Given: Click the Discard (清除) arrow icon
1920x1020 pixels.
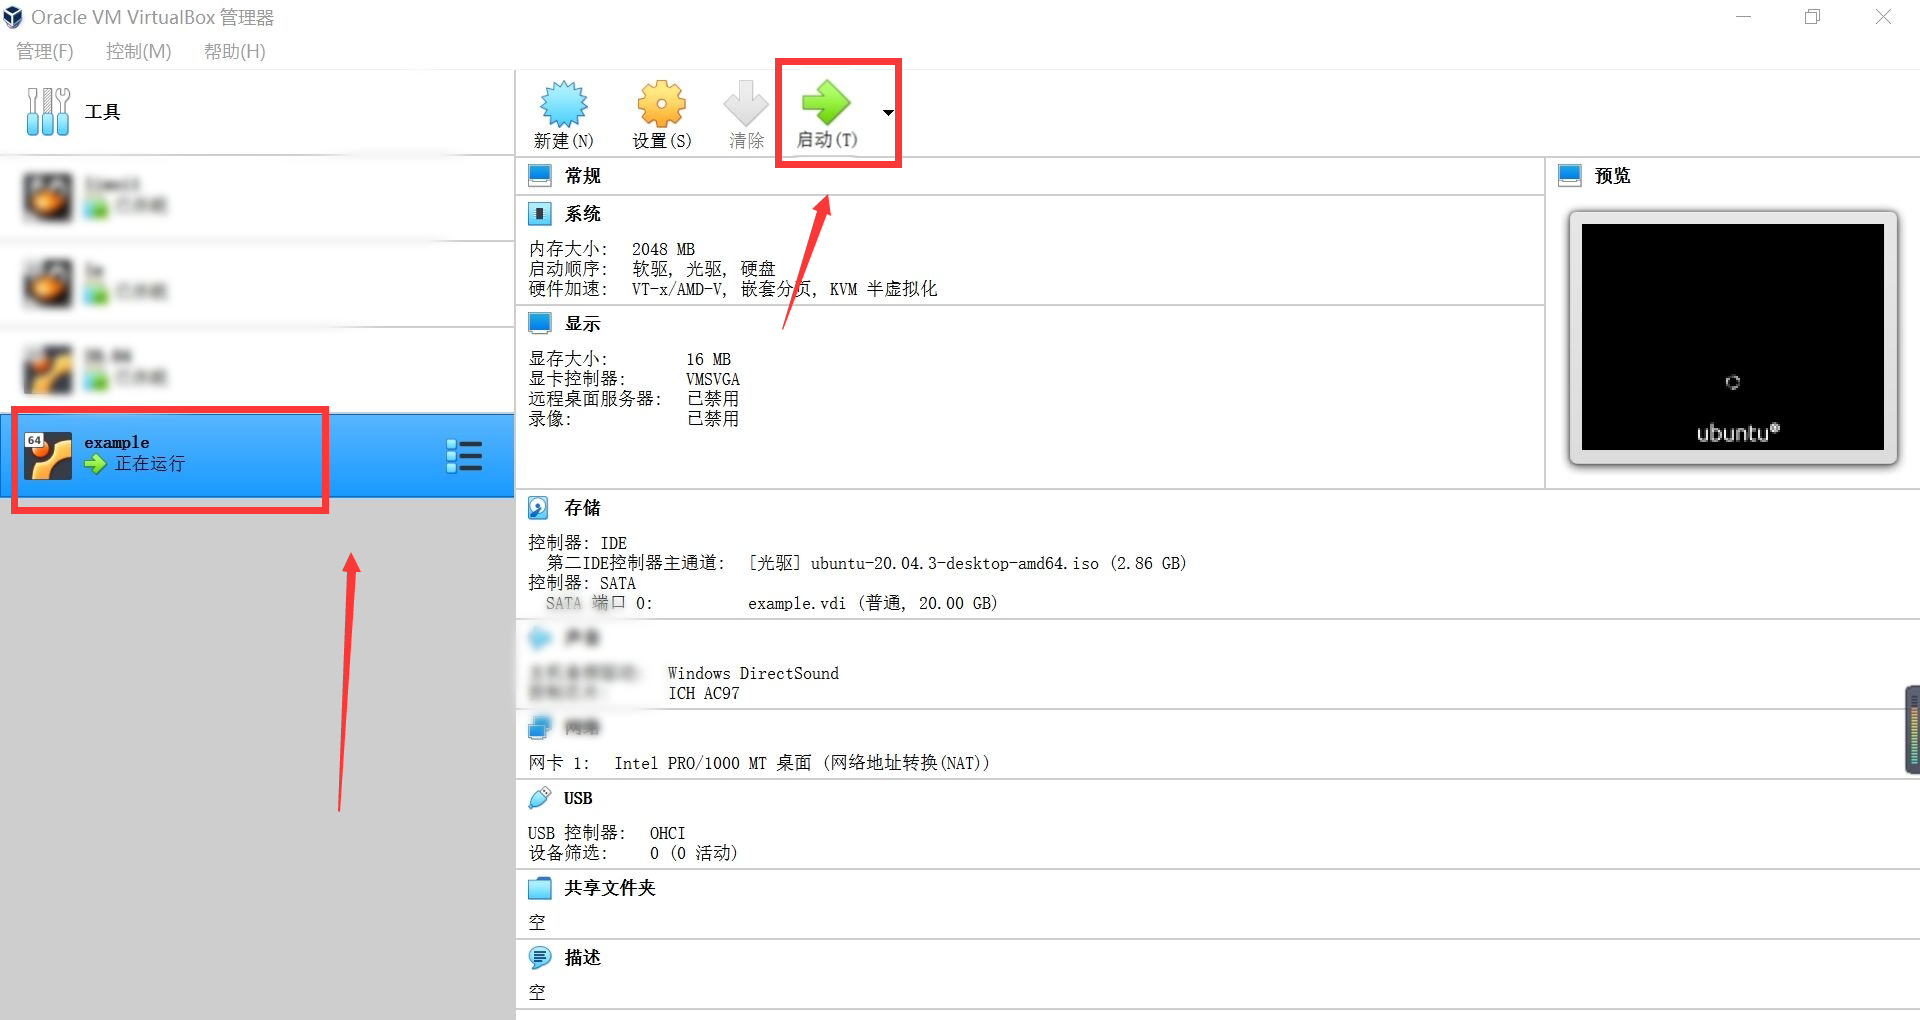Looking at the screenshot, I should coord(746,103).
